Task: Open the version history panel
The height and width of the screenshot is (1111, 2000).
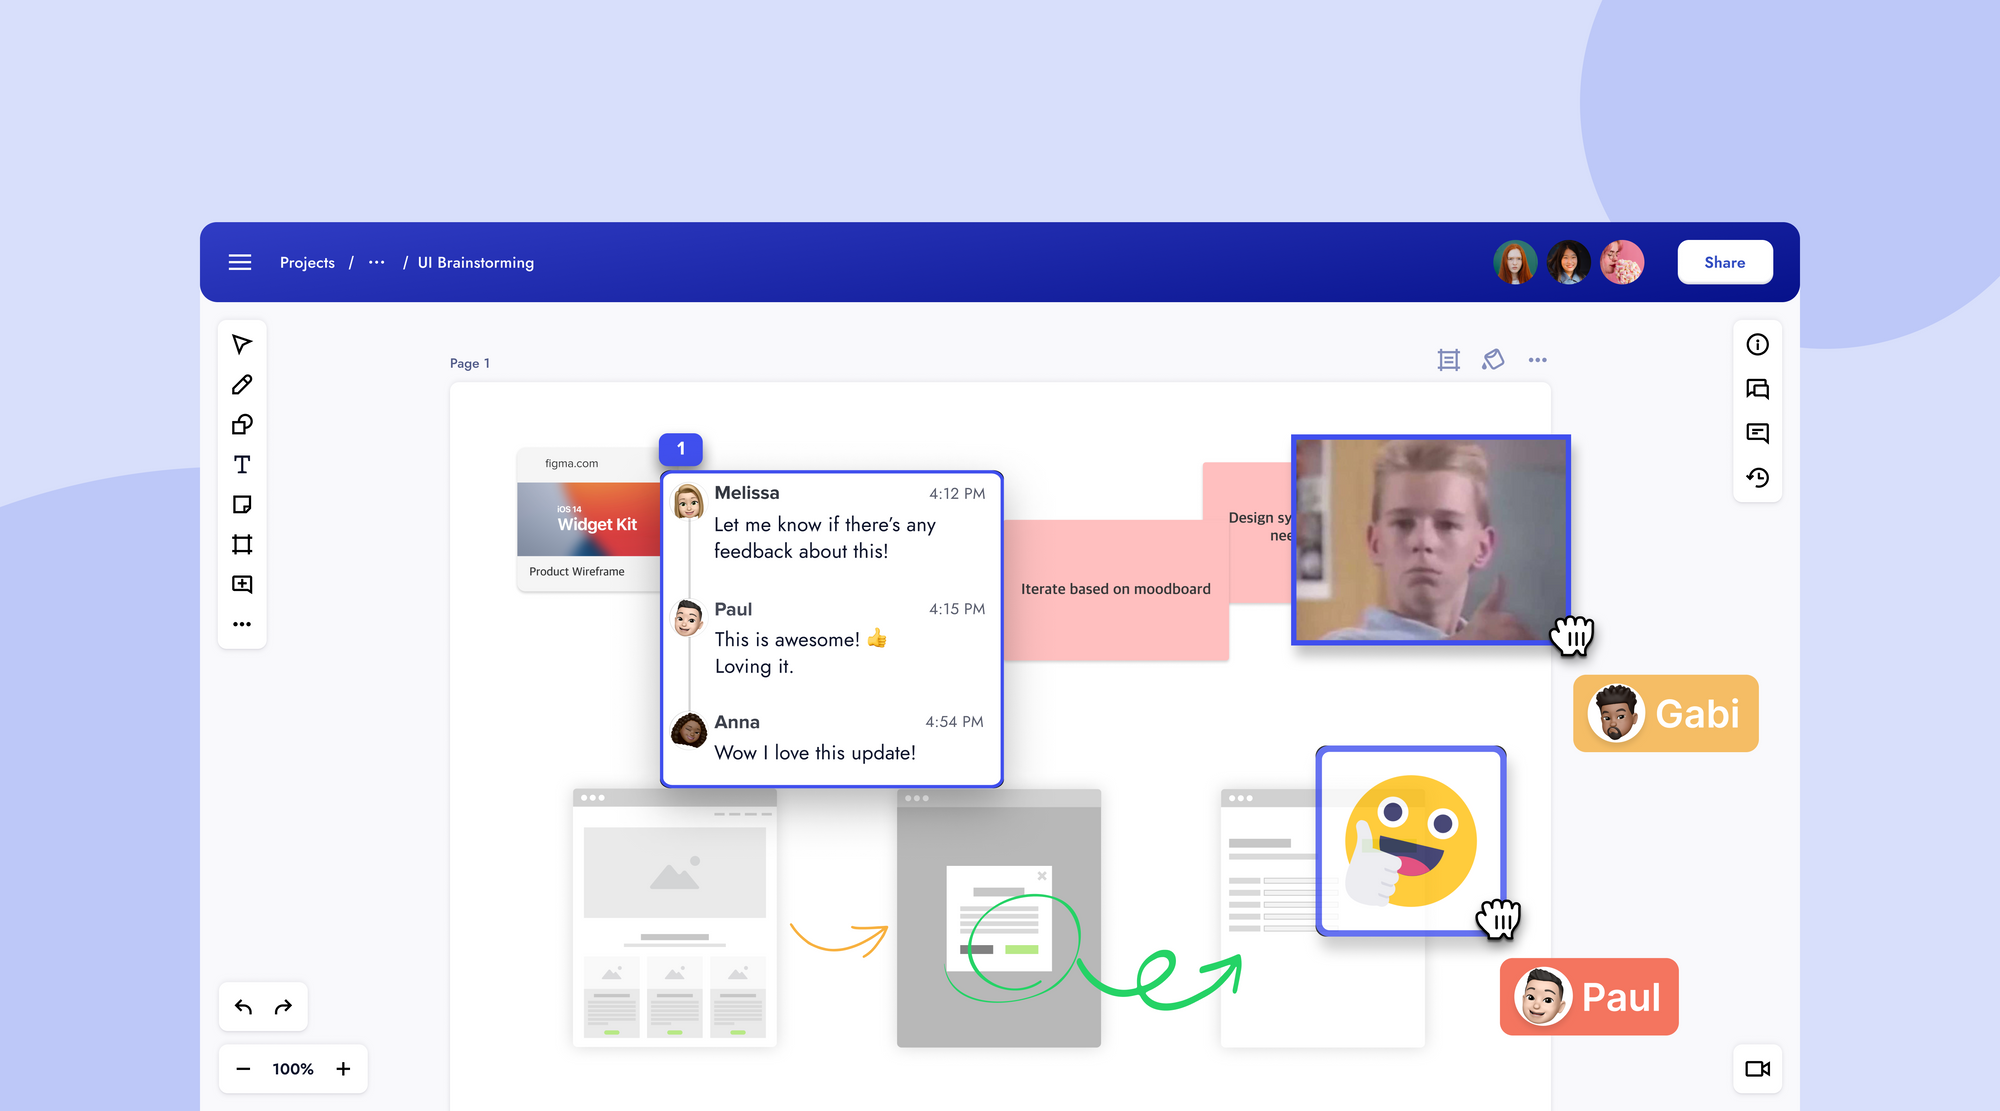Action: (1757, 478)
